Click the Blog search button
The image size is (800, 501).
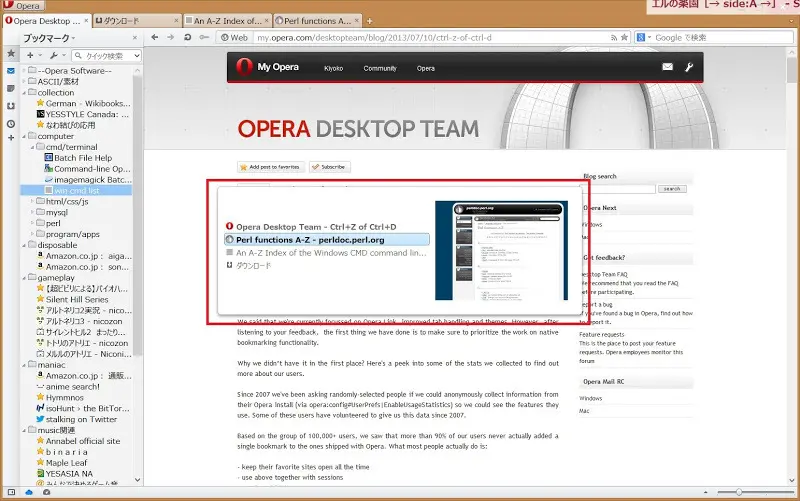pos(672,189)
